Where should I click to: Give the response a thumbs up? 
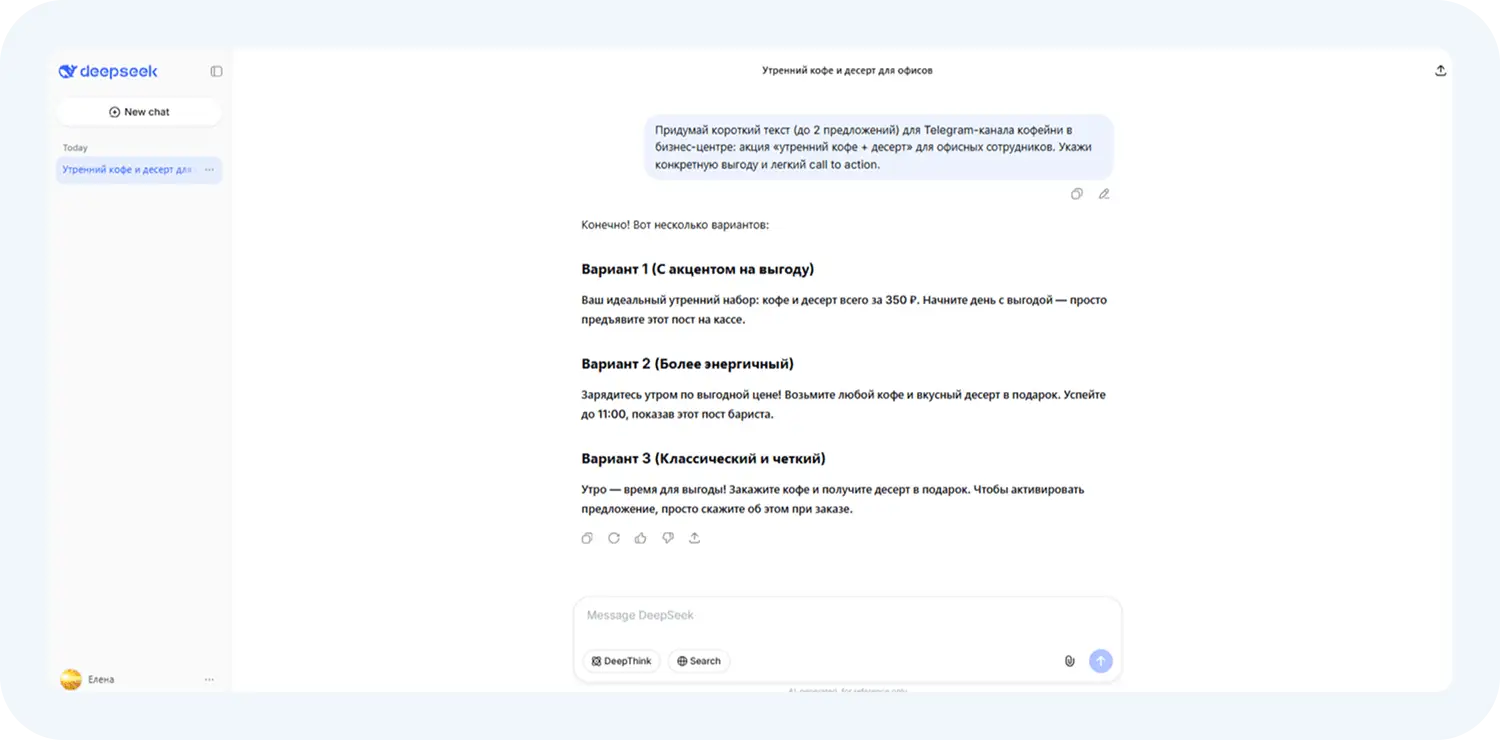pos(640,538)
